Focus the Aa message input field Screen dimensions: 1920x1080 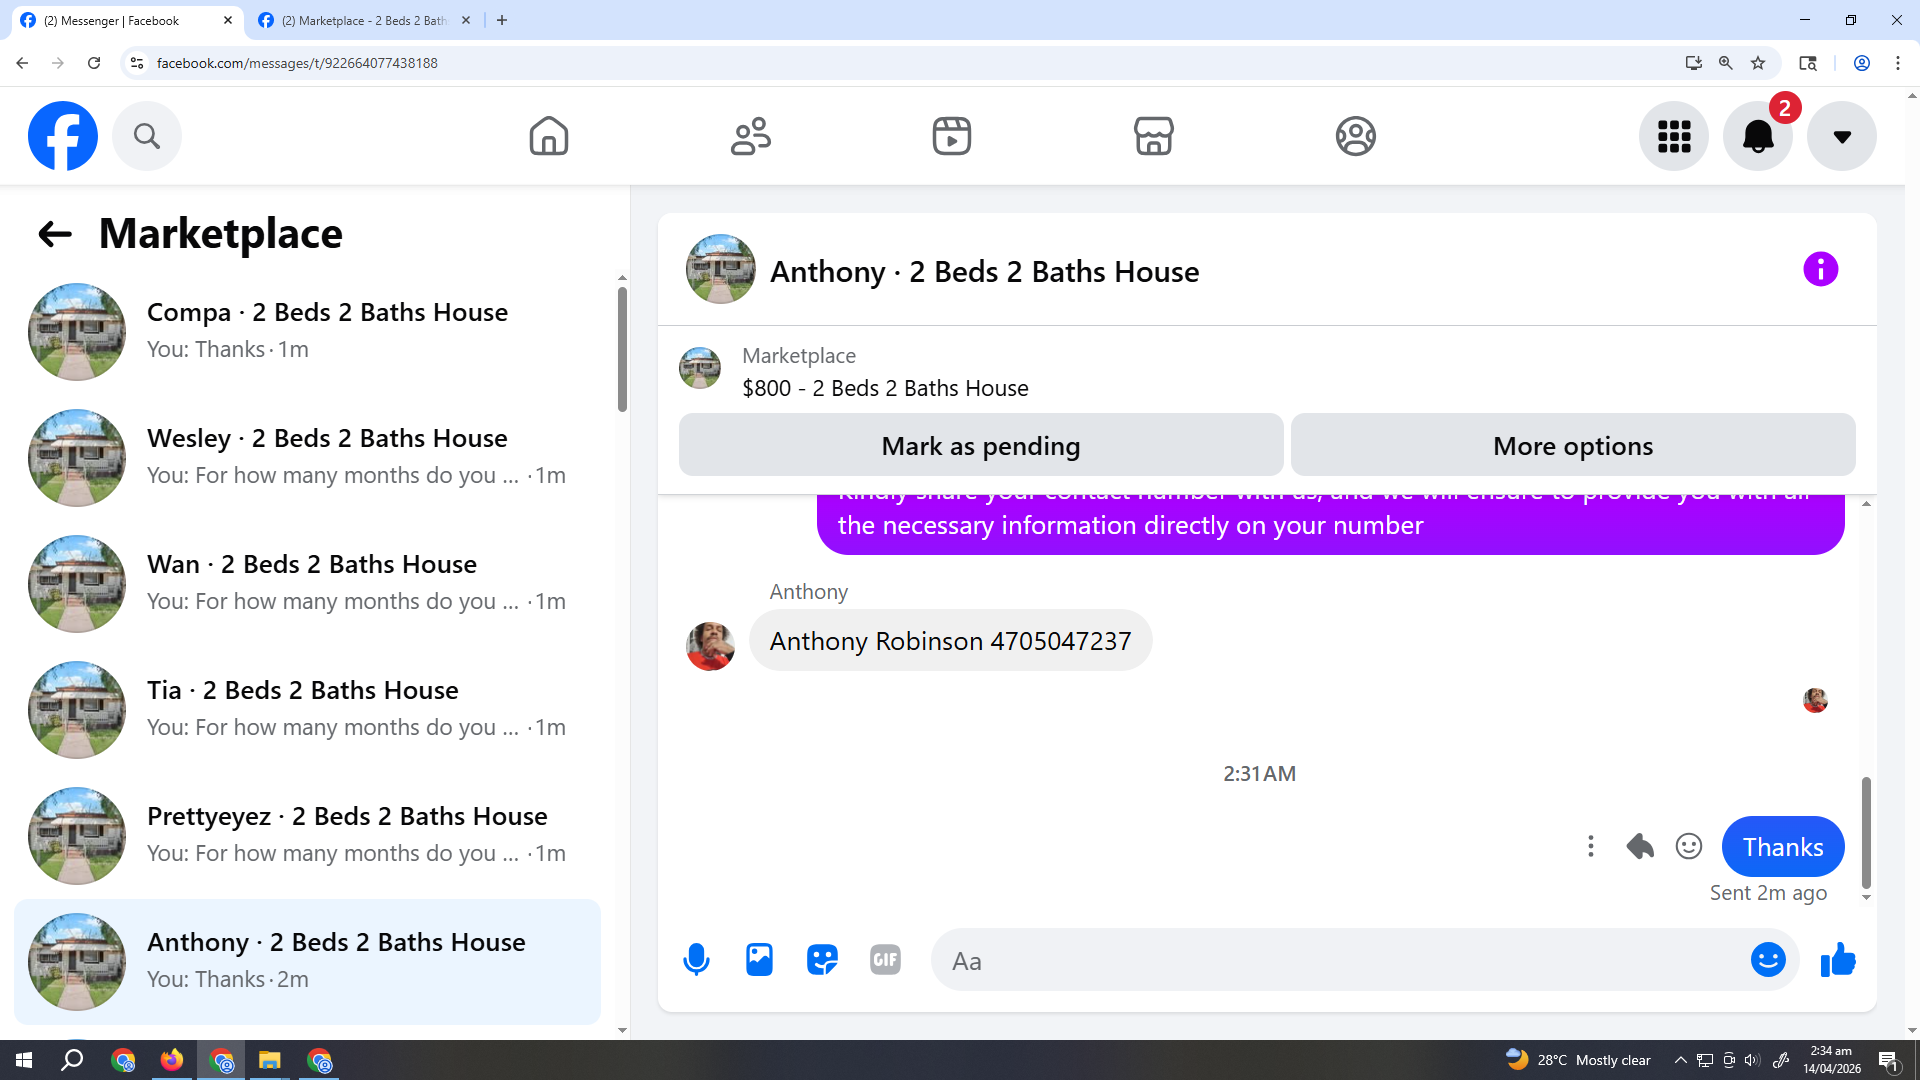click(1340, 961)
